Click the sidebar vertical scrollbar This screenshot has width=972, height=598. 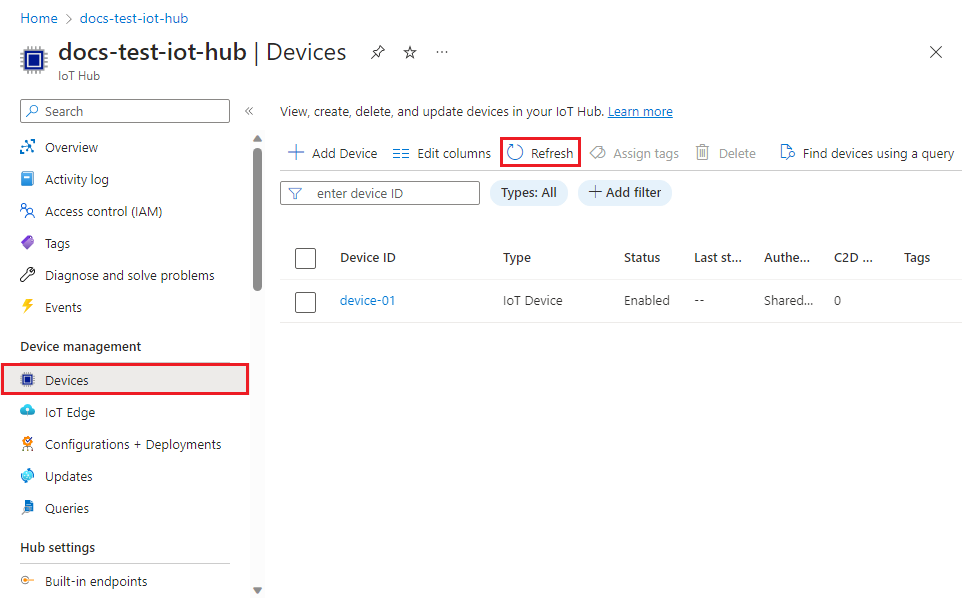(257, 220)
